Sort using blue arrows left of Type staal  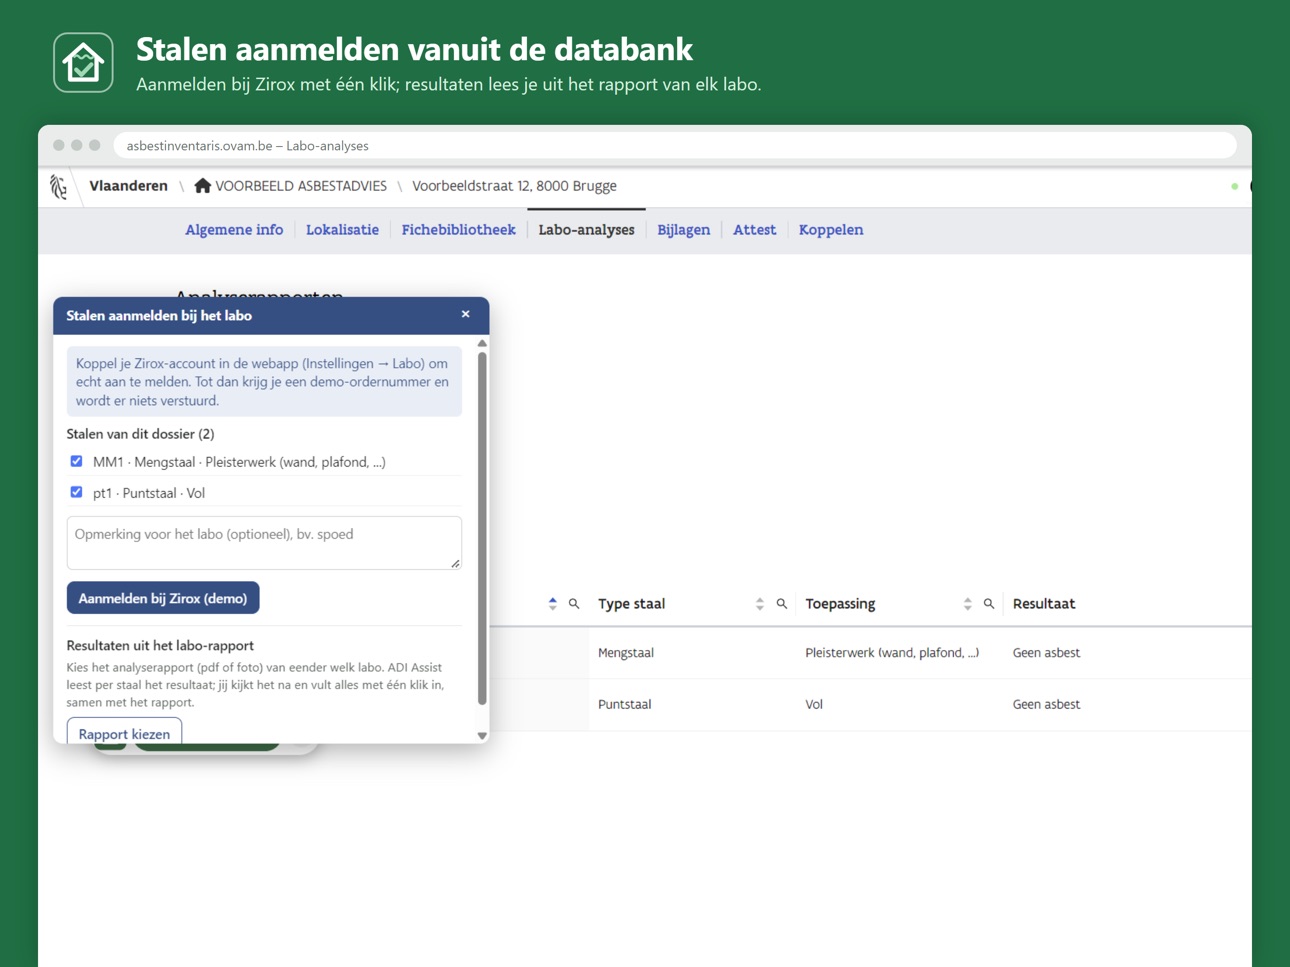[553, 604]
